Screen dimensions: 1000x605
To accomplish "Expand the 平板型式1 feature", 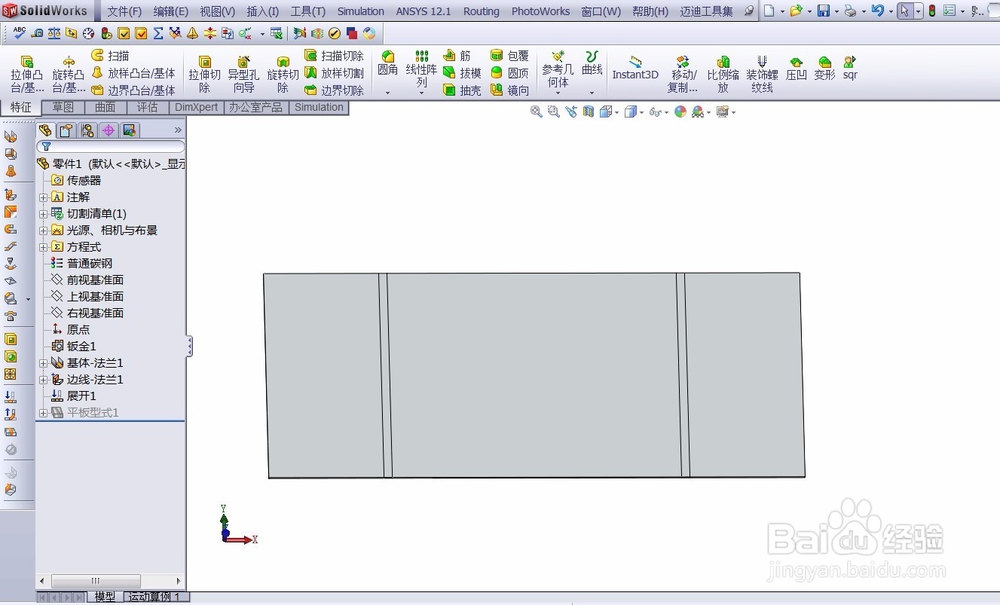I will (x=43, y=412).
